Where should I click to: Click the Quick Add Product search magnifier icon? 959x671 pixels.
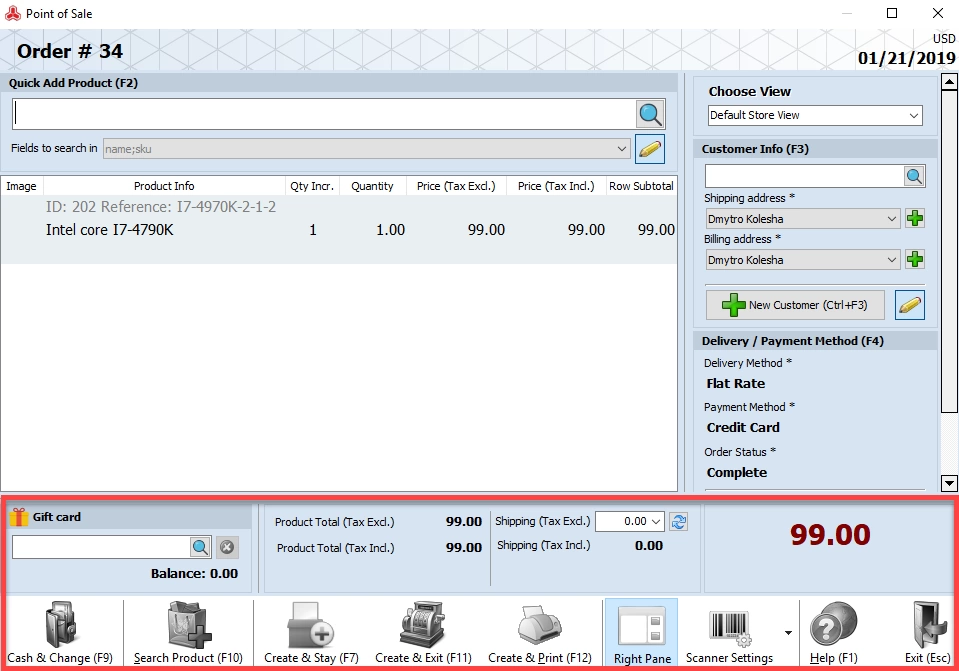(650, 114)
